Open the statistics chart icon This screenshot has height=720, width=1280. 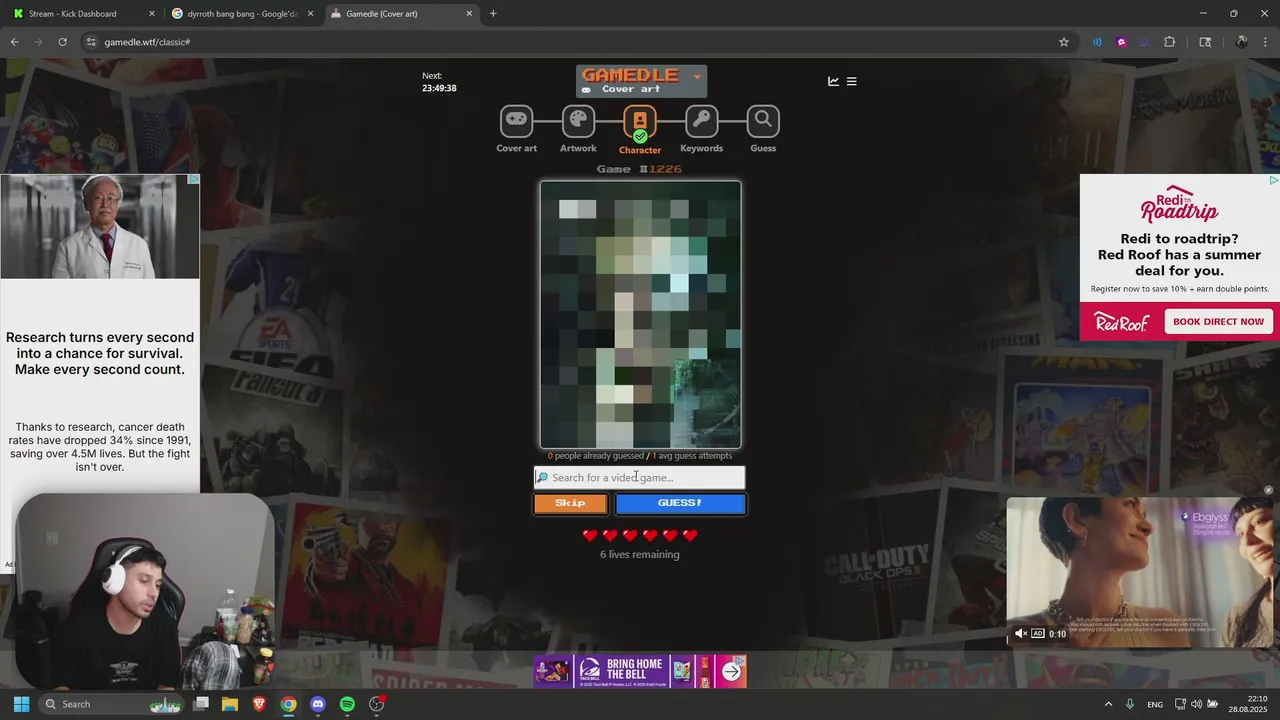click(833, 81)
